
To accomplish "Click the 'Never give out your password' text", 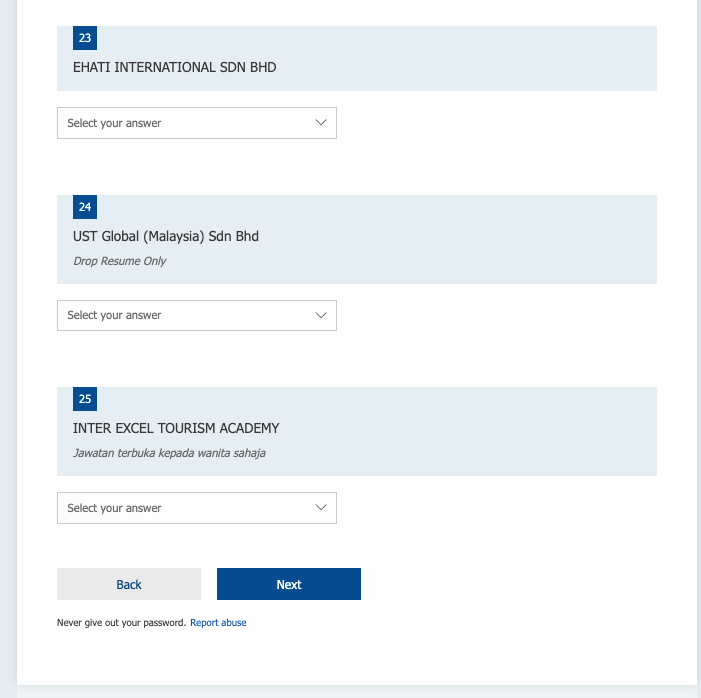I will [x=121, y=623].
